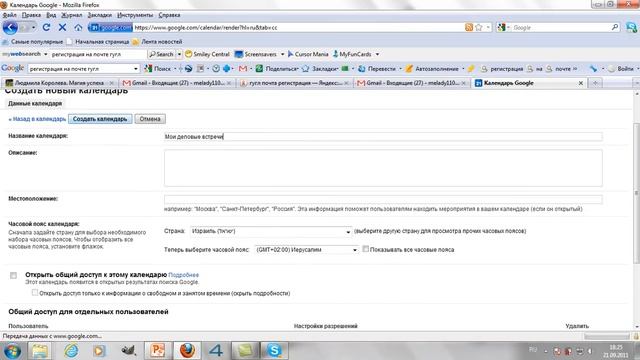Open Google toolbar search history dropdown
The width and height of the screenshot is (640, 360).
(x=136, y=69)
